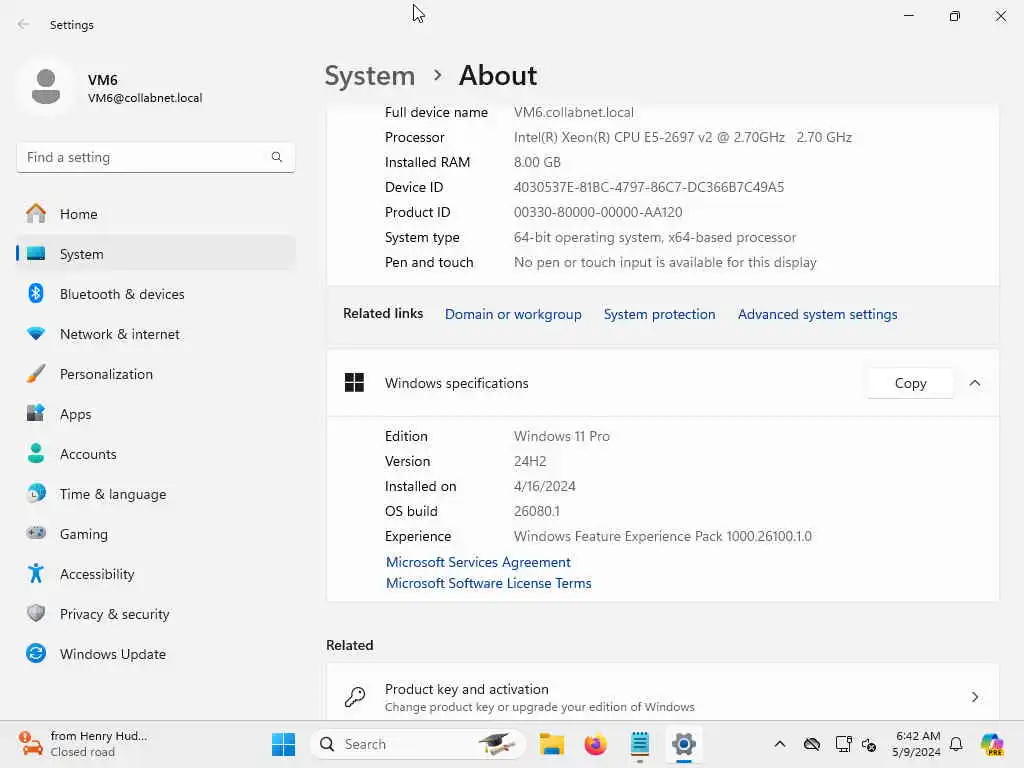Open the Advanced system settings link
Viewport: 1024px width, 768px height.
tap(818, 314)
